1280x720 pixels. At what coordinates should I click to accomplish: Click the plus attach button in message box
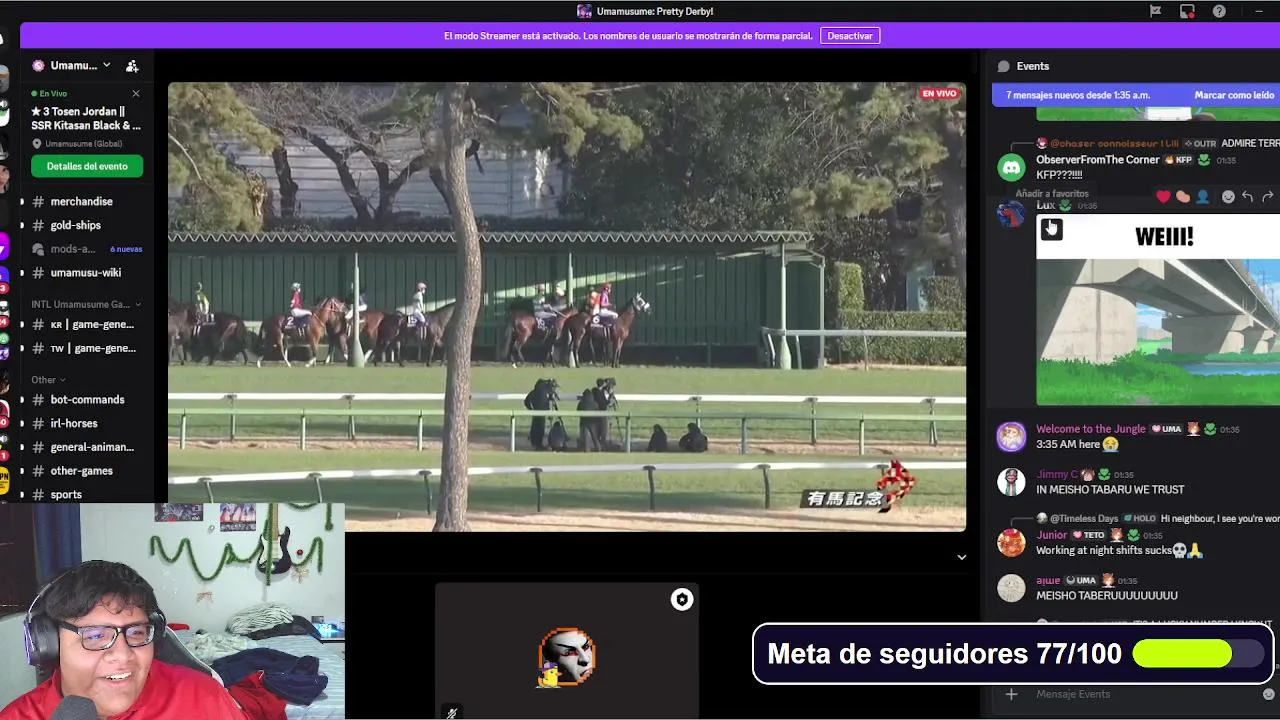pyautogui.click(x=1011, y=694)
